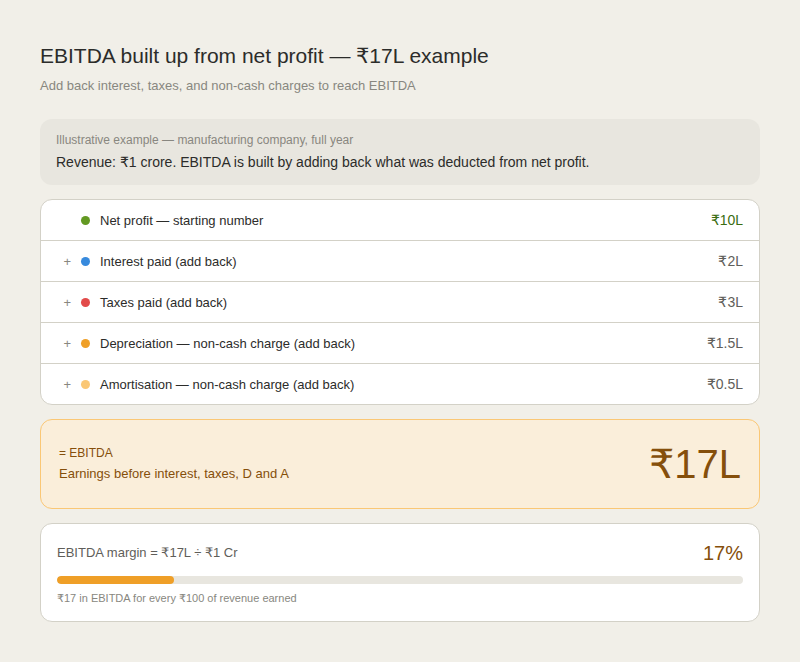Image resolution: width=800 pixels, height=662 pixels.
Task: Click the orange dot beside Depreciation
Action: point(85,344)
